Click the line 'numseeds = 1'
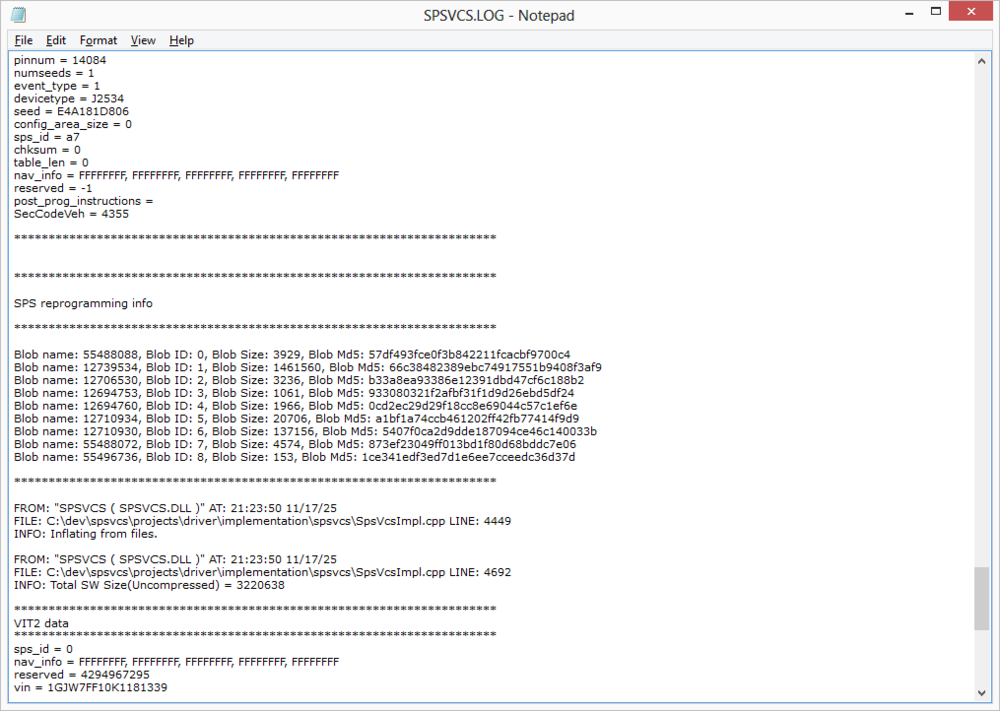Screen dimensions: 1000x711 pyautogui.click(x=54, y=73)
